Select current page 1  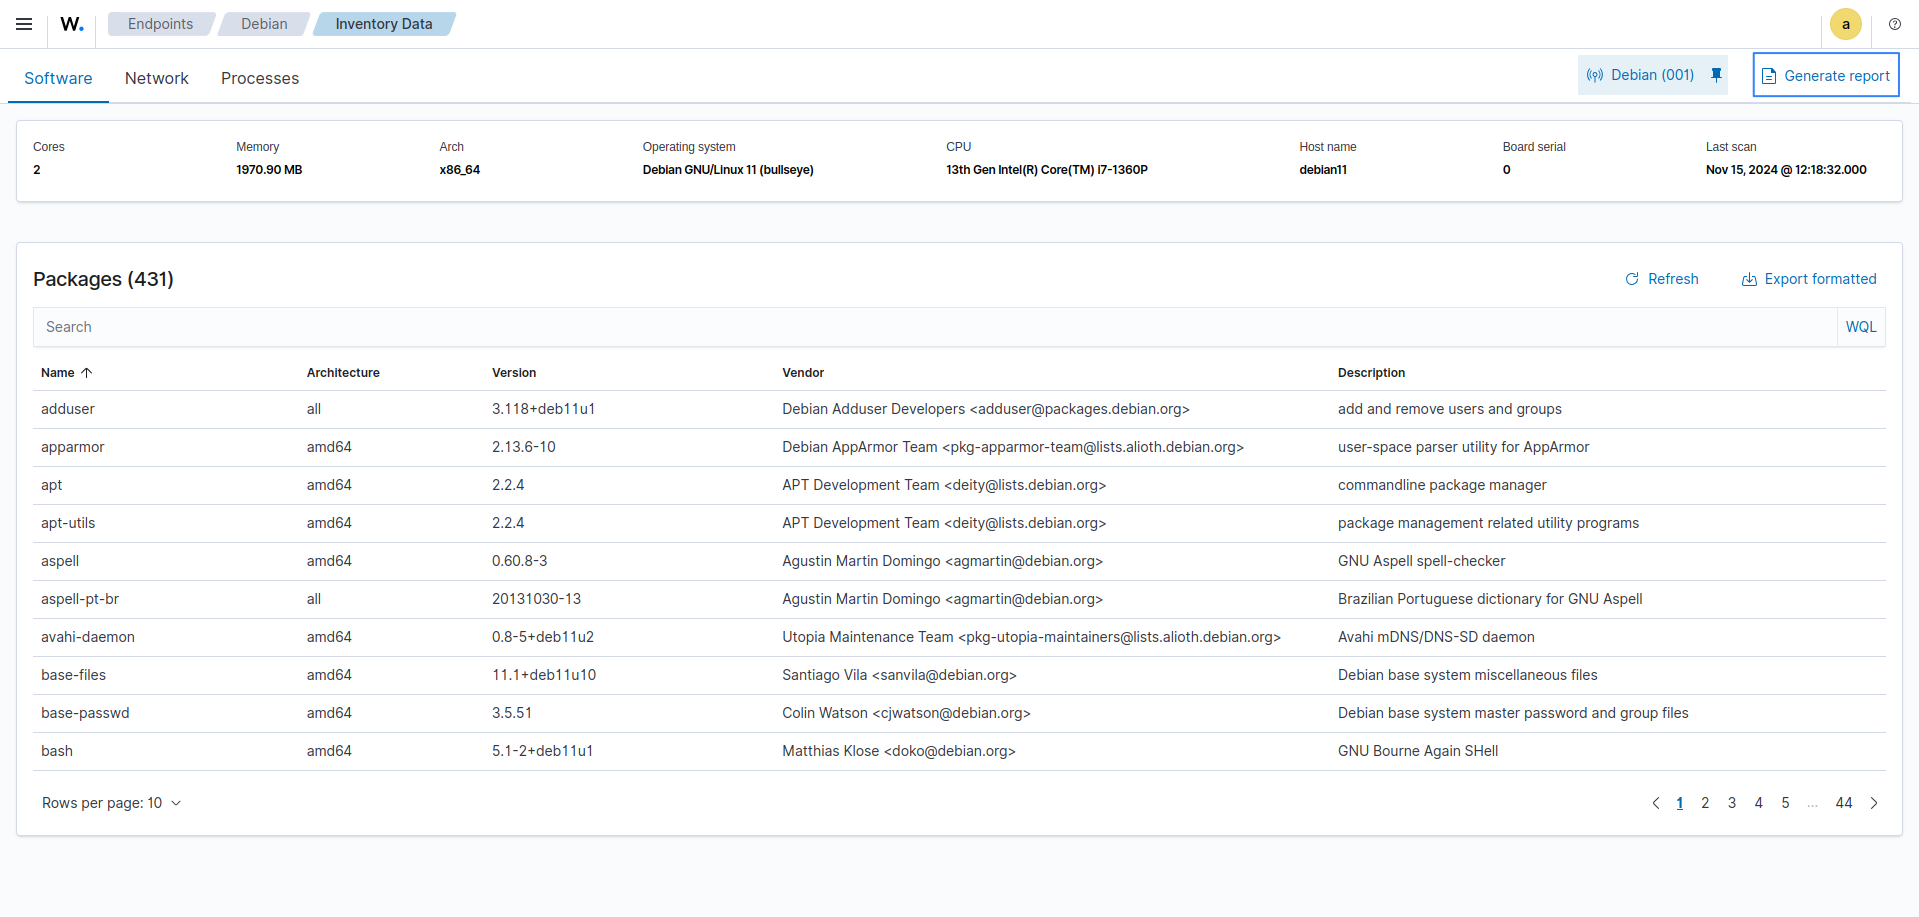(1680, 803)
